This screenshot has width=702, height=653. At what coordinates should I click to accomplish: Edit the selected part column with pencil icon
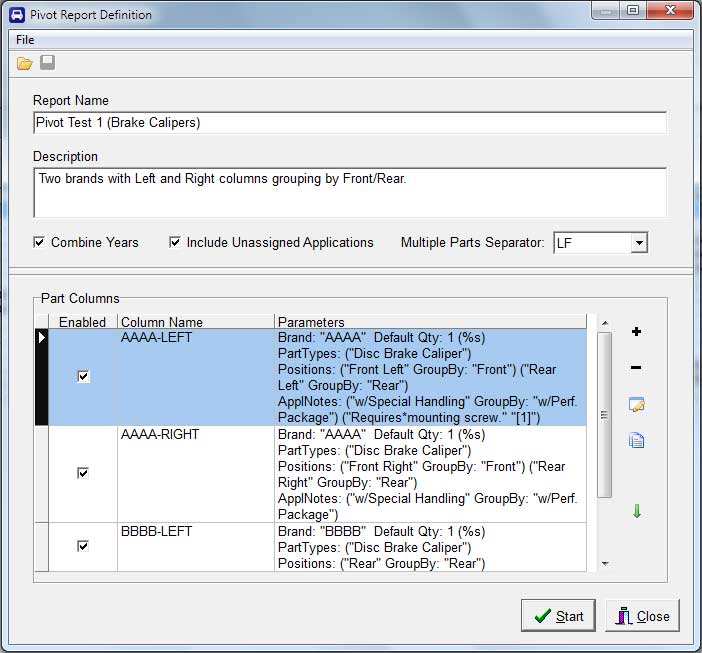(636, 405)
